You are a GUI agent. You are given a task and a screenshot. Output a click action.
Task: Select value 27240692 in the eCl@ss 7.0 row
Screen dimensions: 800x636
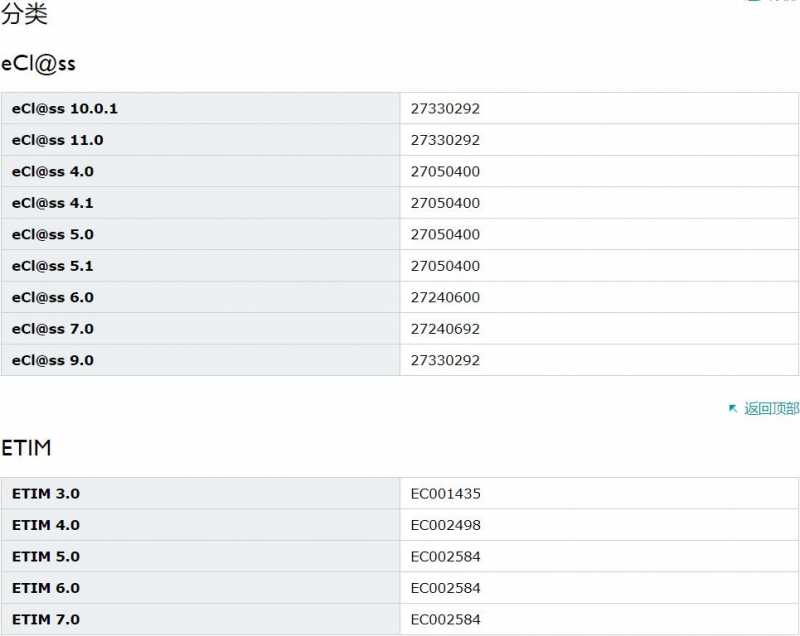[x=445, y=329]
